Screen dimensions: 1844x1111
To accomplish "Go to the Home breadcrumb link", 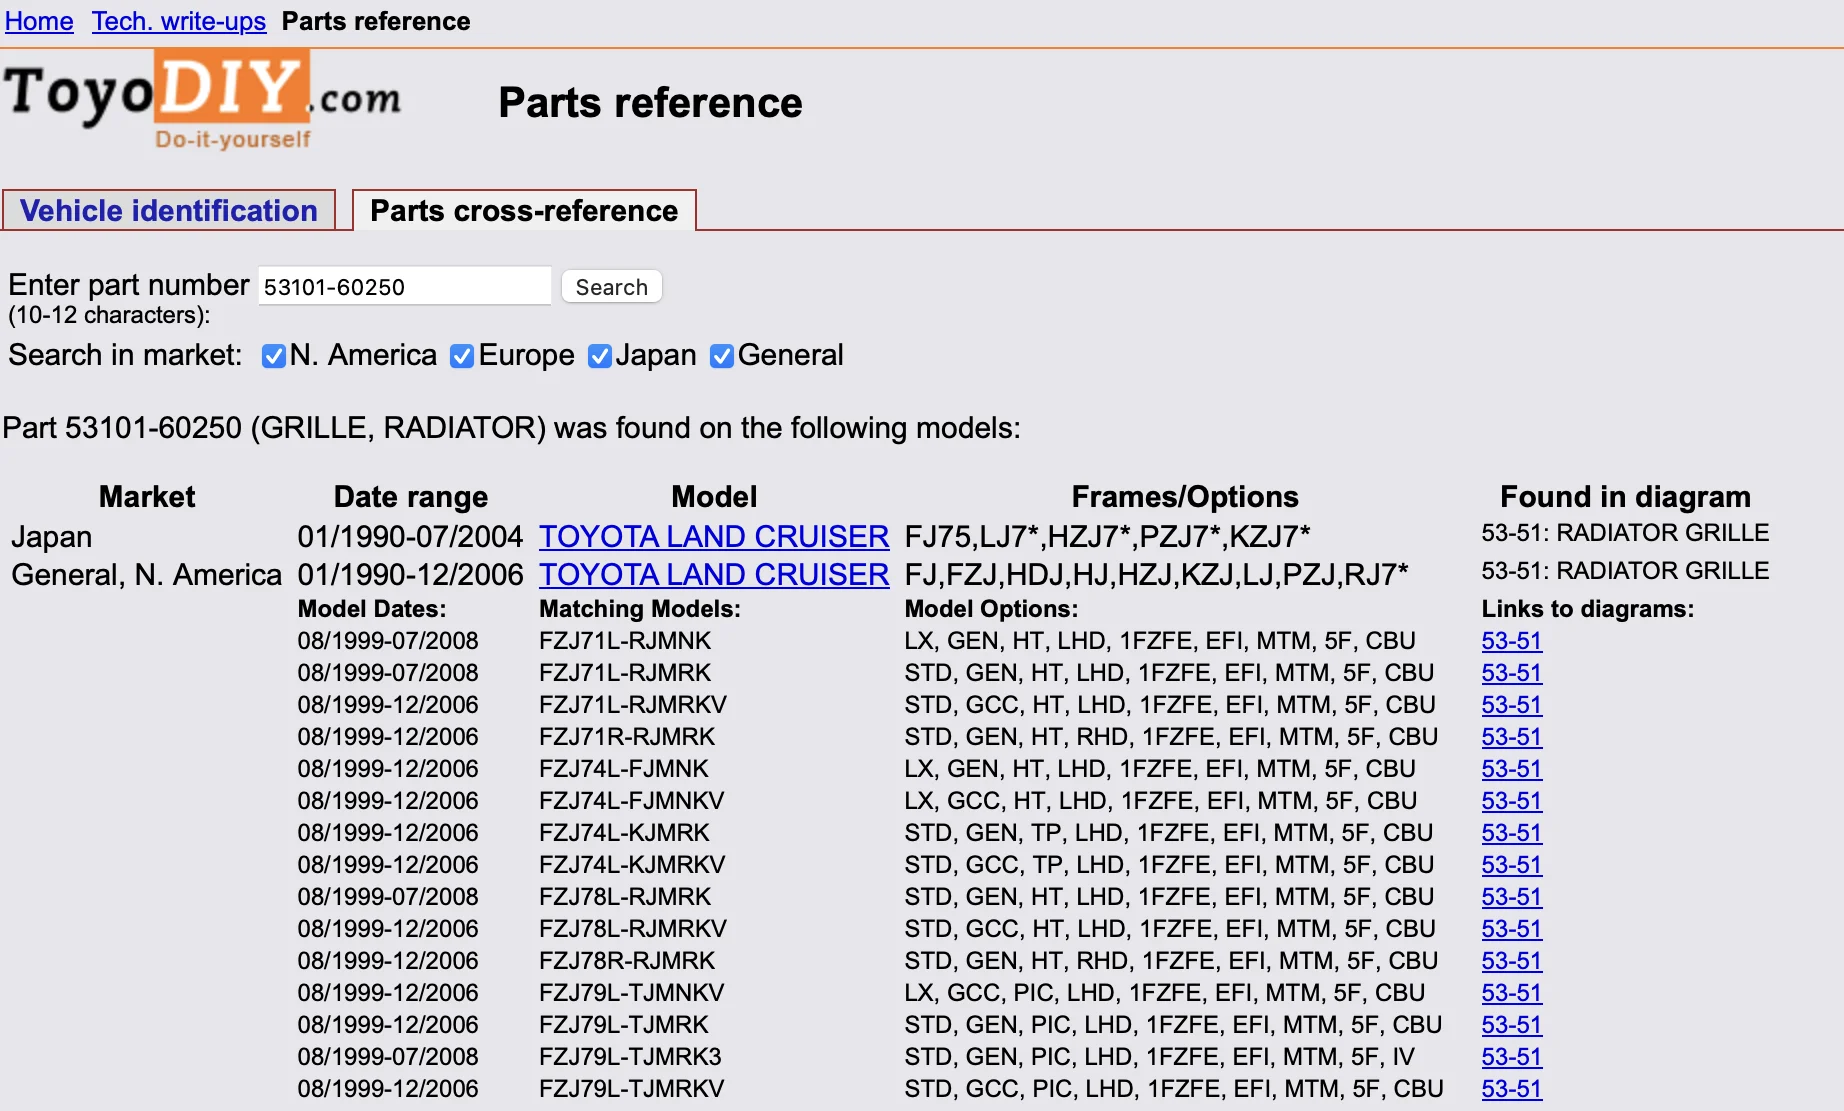I will coord(39,21).
